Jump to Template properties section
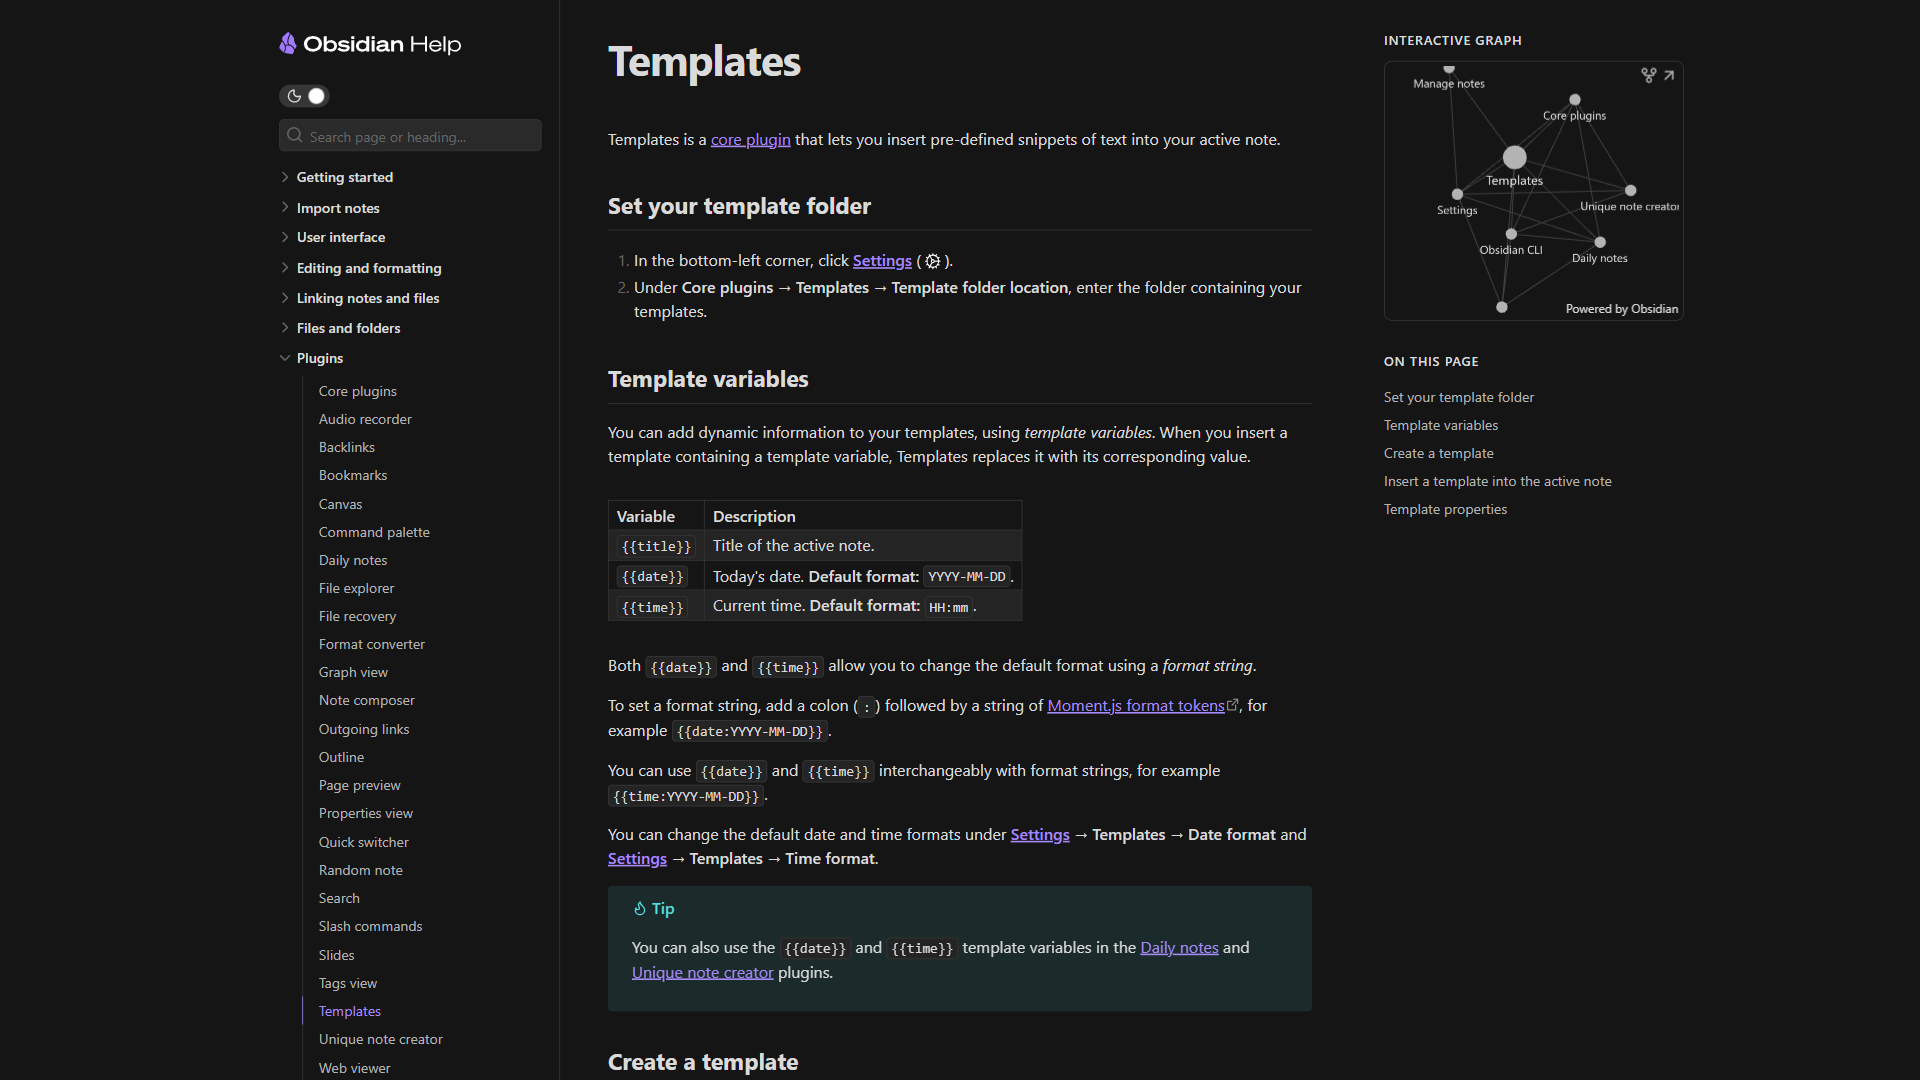 (1446, 510)
